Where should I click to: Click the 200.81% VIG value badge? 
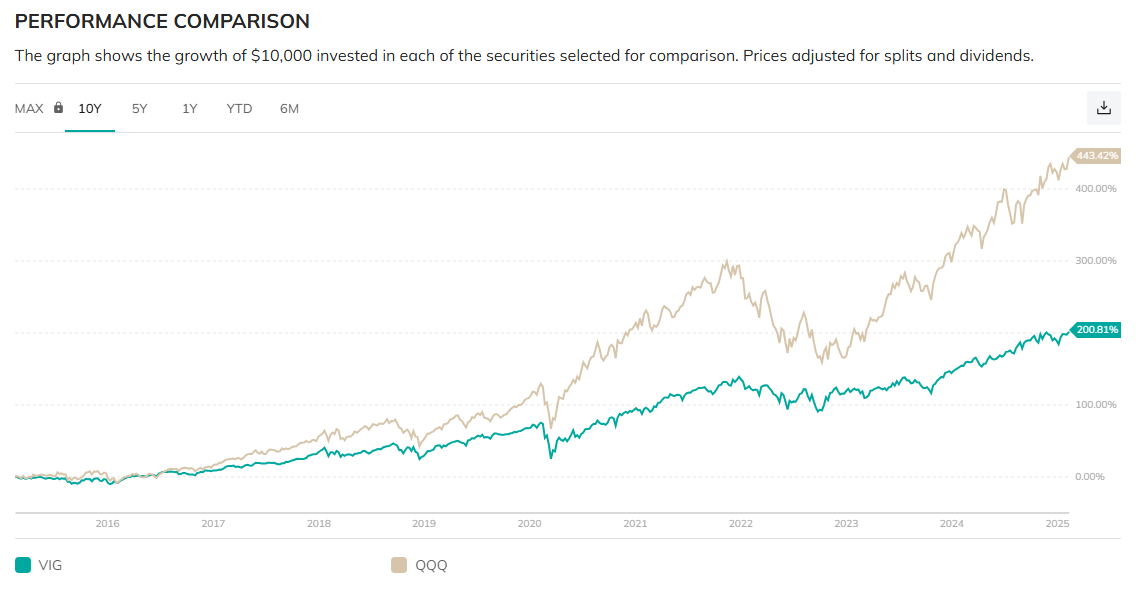pos(1097,329)
